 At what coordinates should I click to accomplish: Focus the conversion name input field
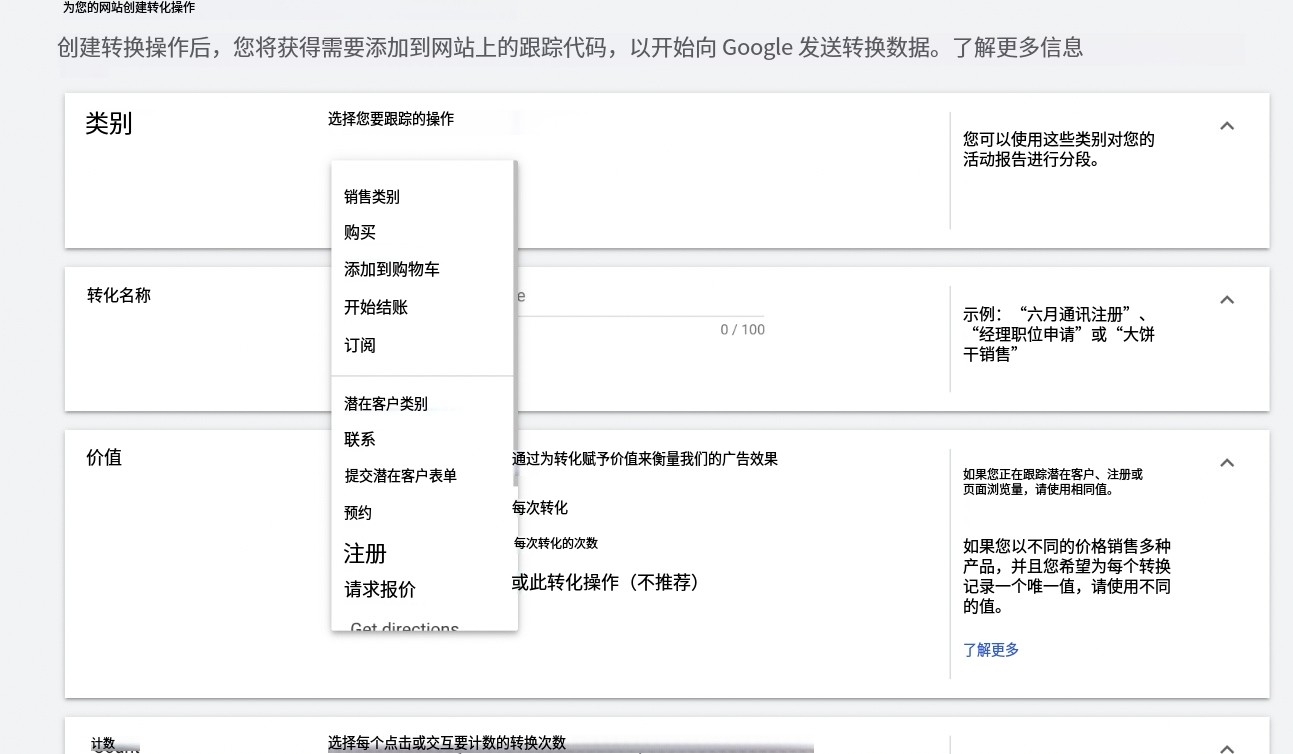tap(640, 298)
